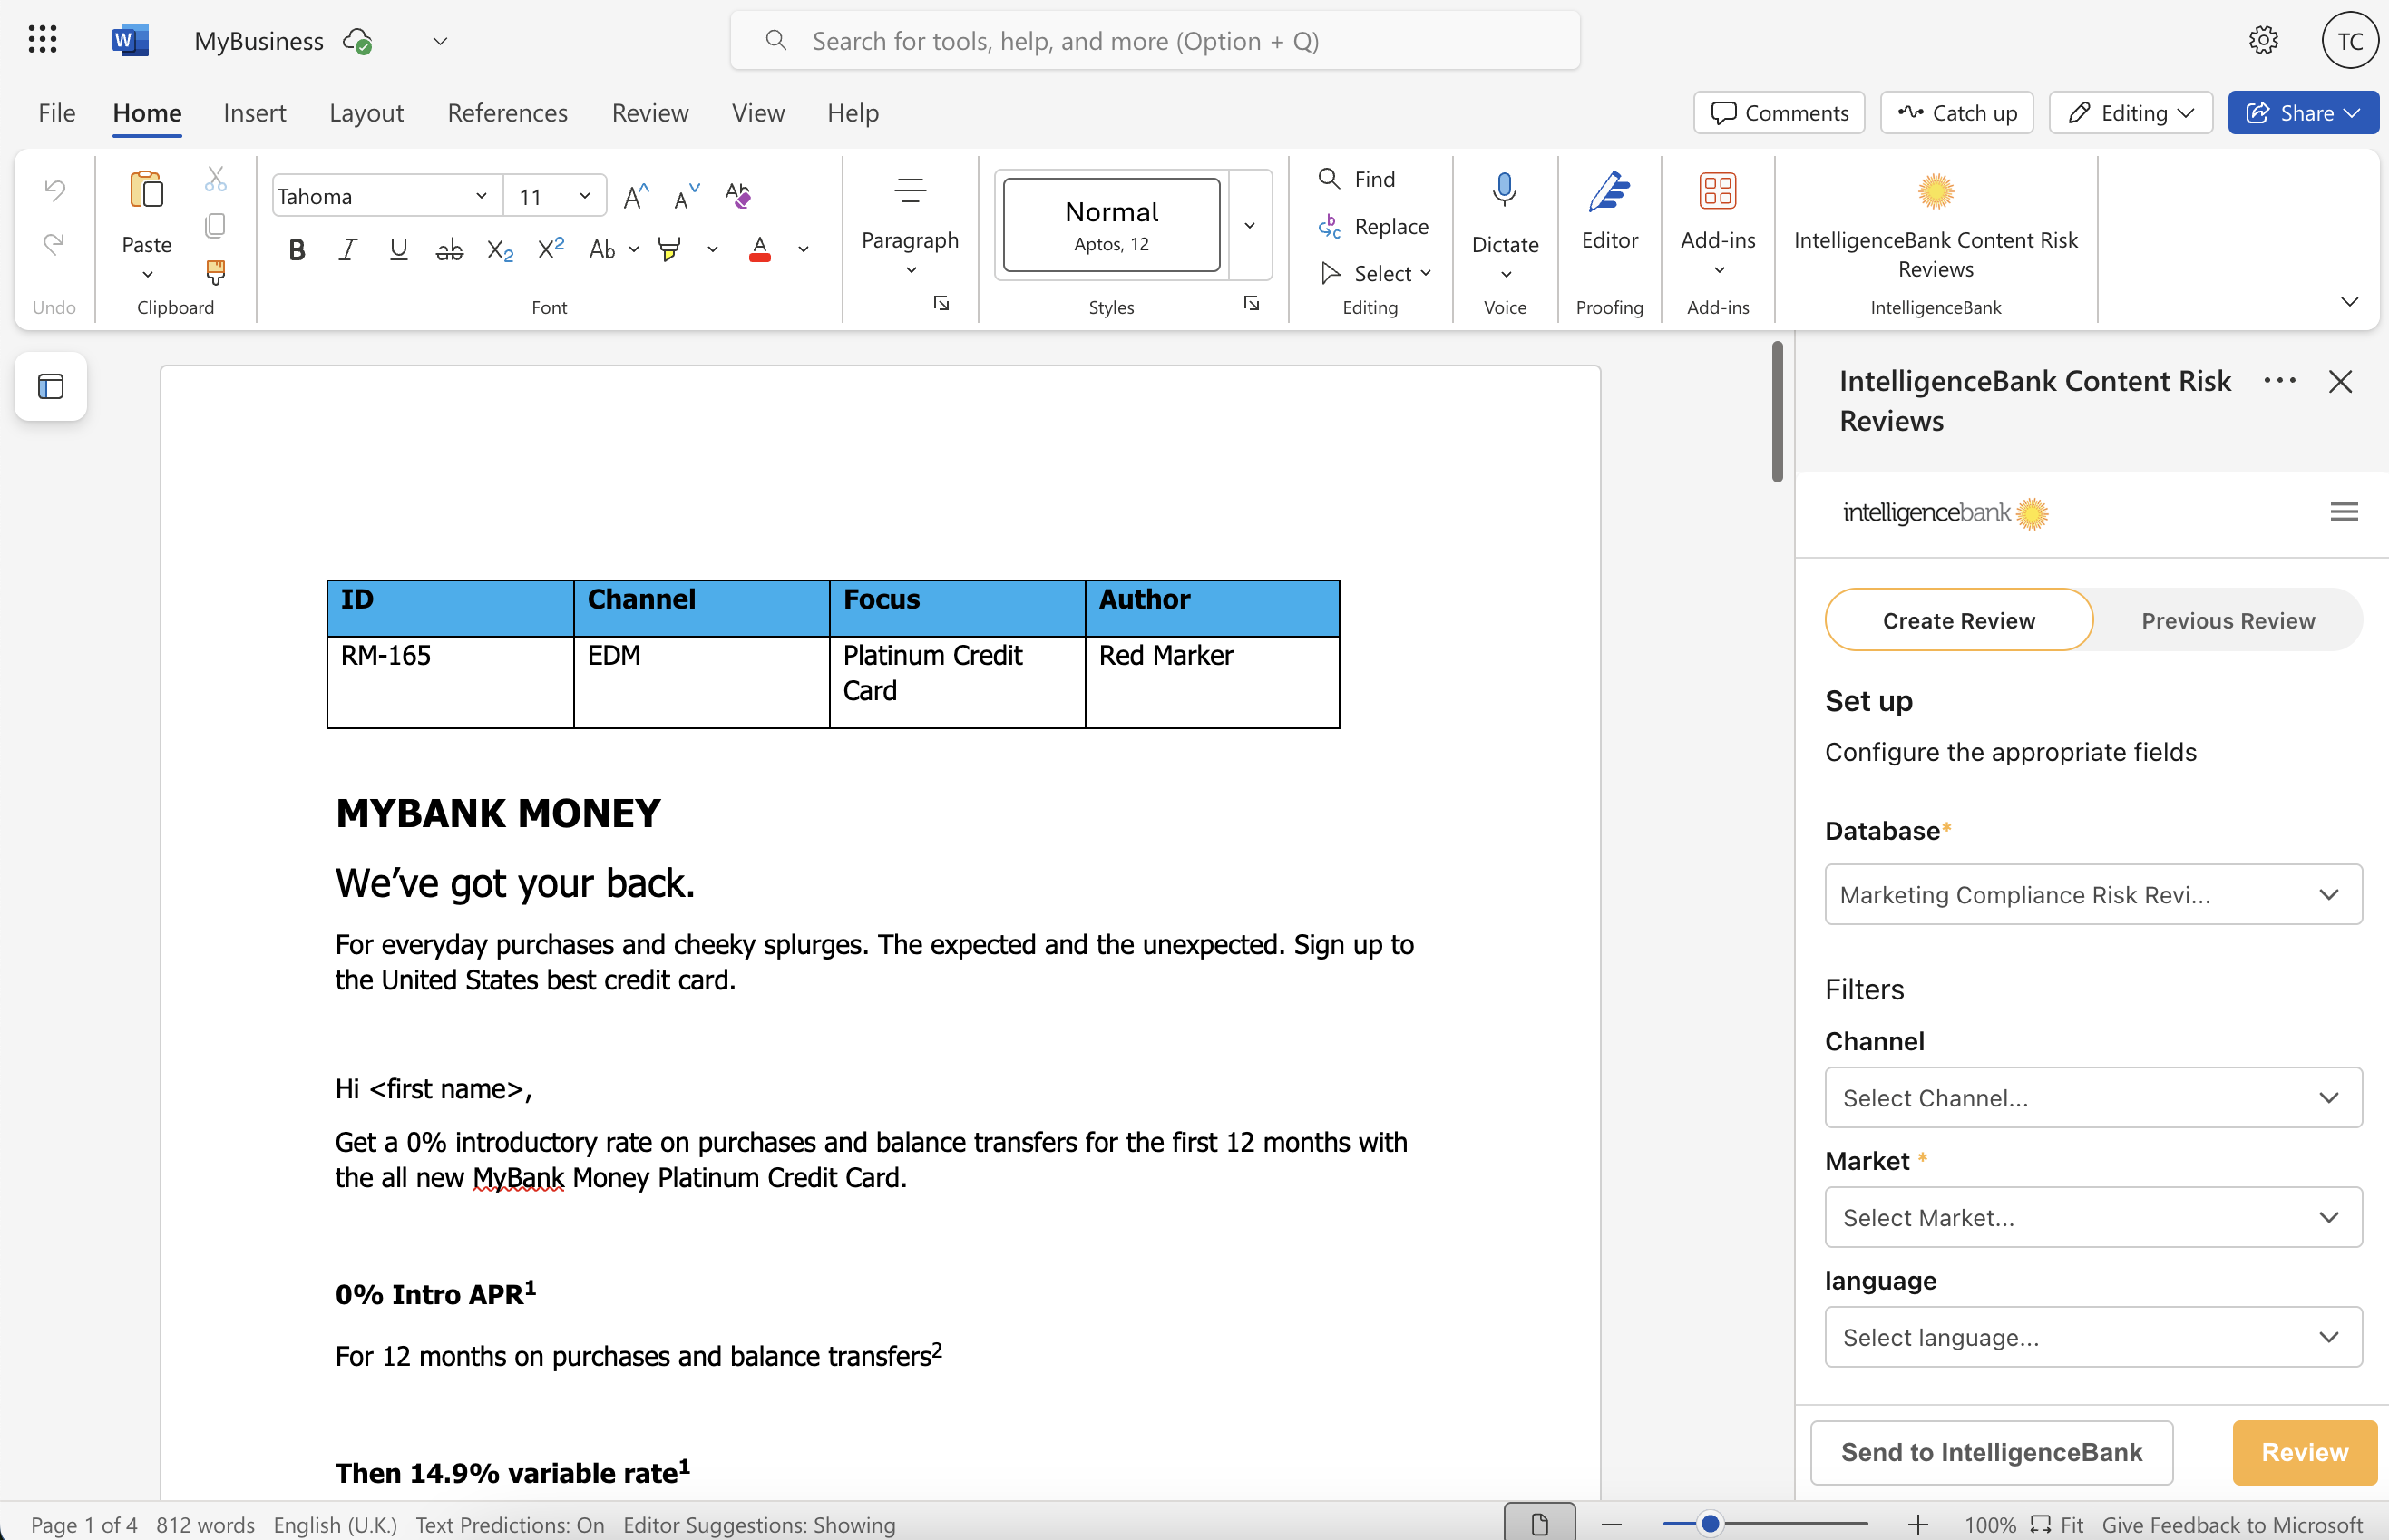Viewport: 2389px width, 1540px height.
Task: Expand the Select Market dropdown
Action: (x=2093, y=1217)
